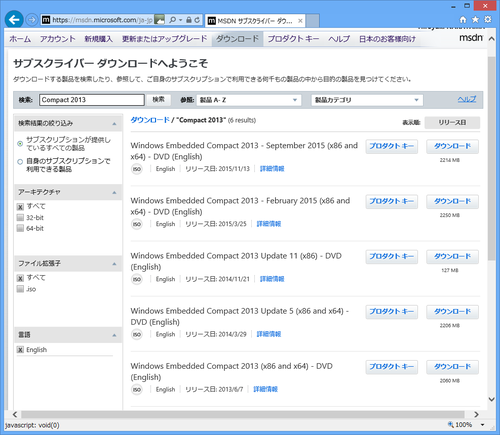500x435 pixels.
Task: Click the 検索 search button
Action: (x=159, y=100)
